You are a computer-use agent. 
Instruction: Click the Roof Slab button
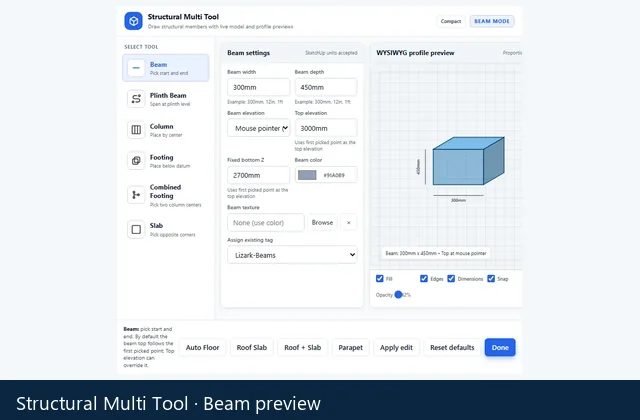point(251,347)
